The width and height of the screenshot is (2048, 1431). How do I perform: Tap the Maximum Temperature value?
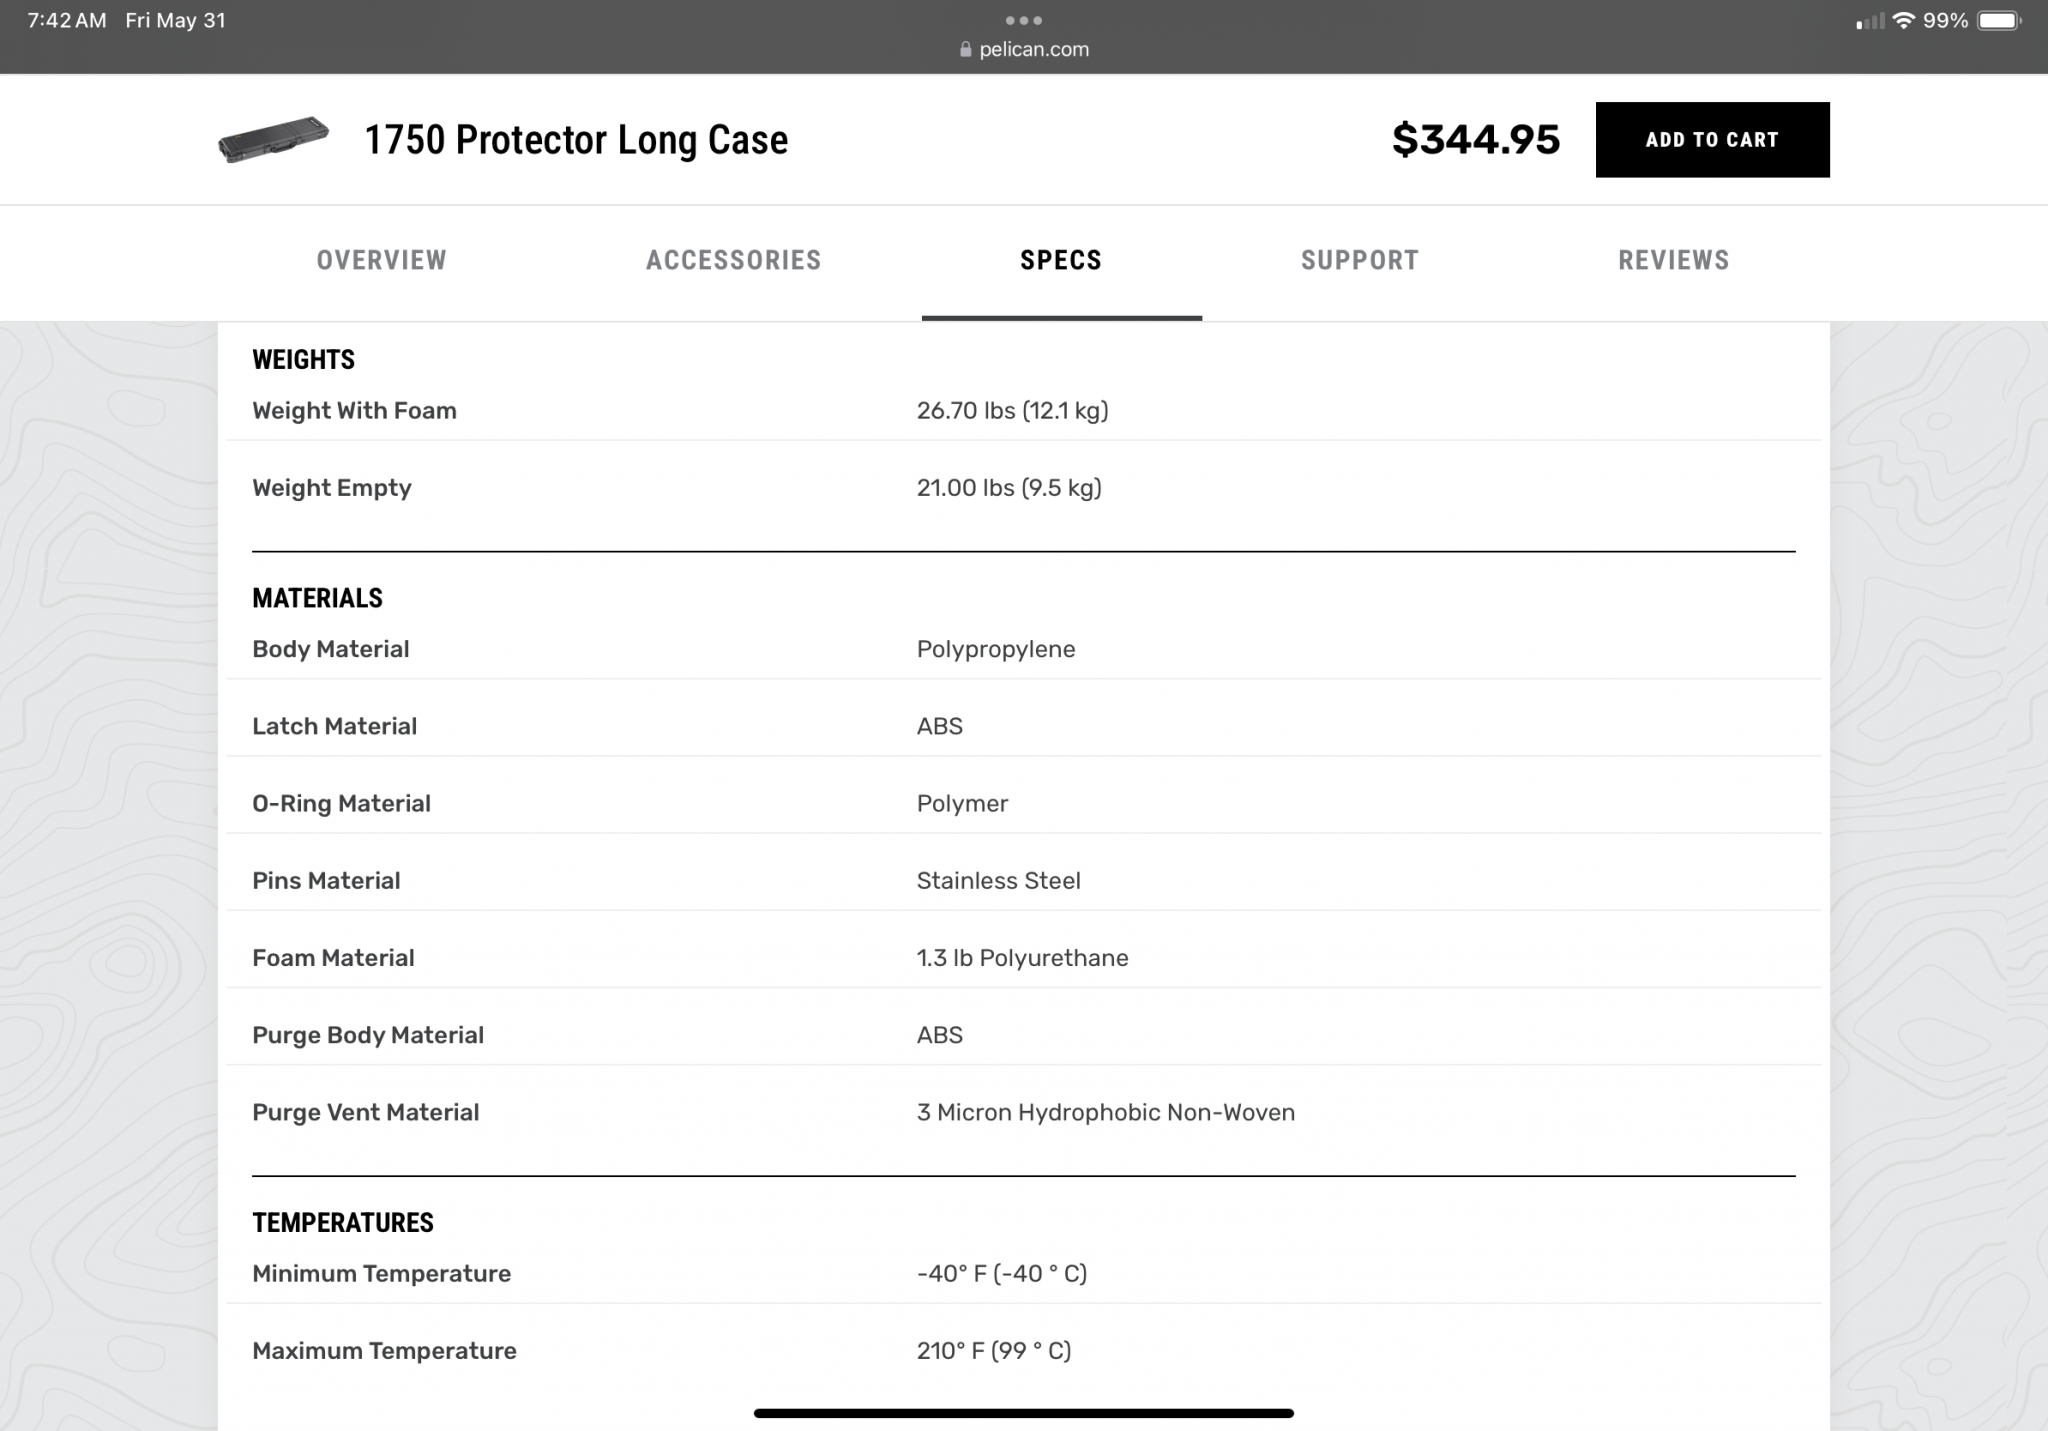tap(994, 1351)
